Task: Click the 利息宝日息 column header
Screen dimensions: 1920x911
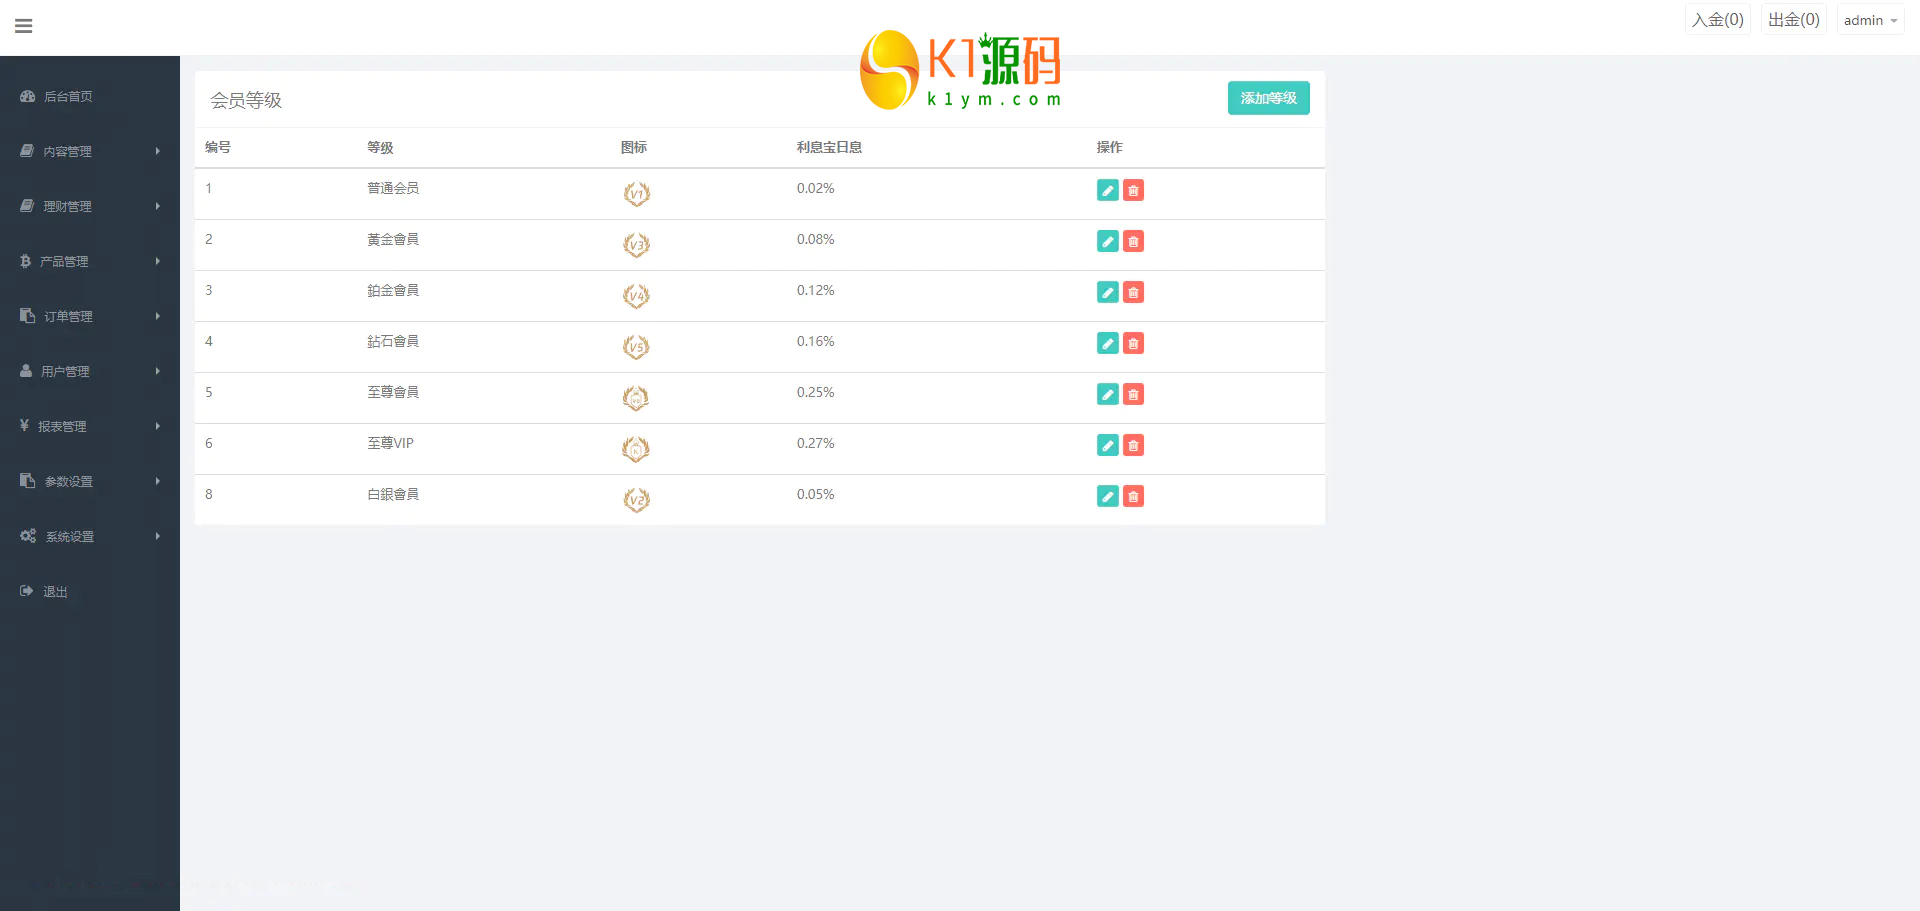Action: pos(829,148)
